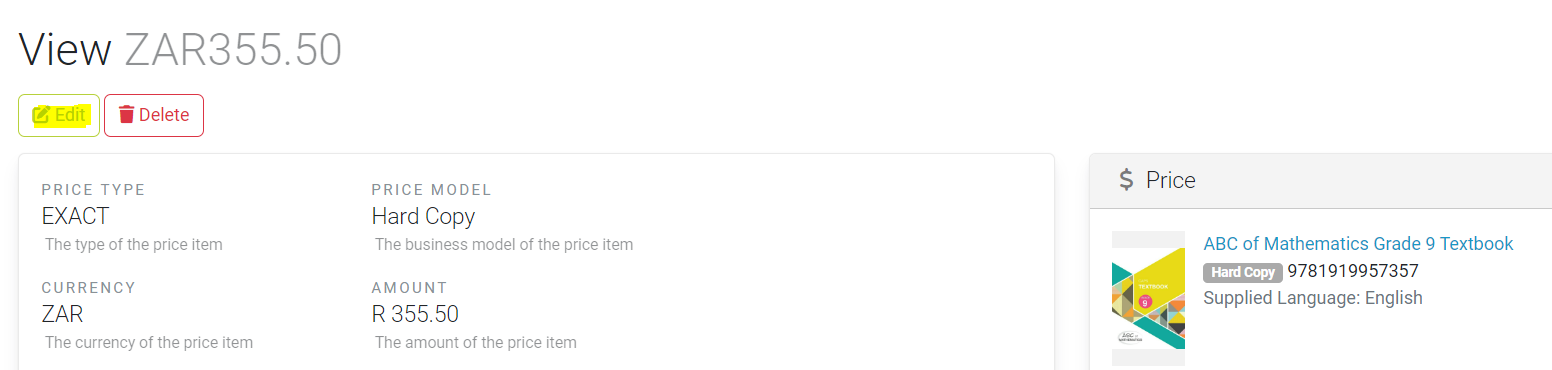The width and height of the screenshot is (1552, 370).
Task: Click the pencil edit icon
Action: (41, 115)
